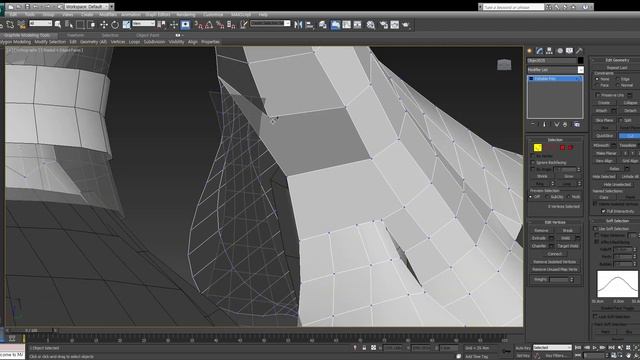Image resolution: width=640 pixels, height=360 pixels.
Task: Click the Target Weld button
Action: pyautogui.click(x=568, y=246)
